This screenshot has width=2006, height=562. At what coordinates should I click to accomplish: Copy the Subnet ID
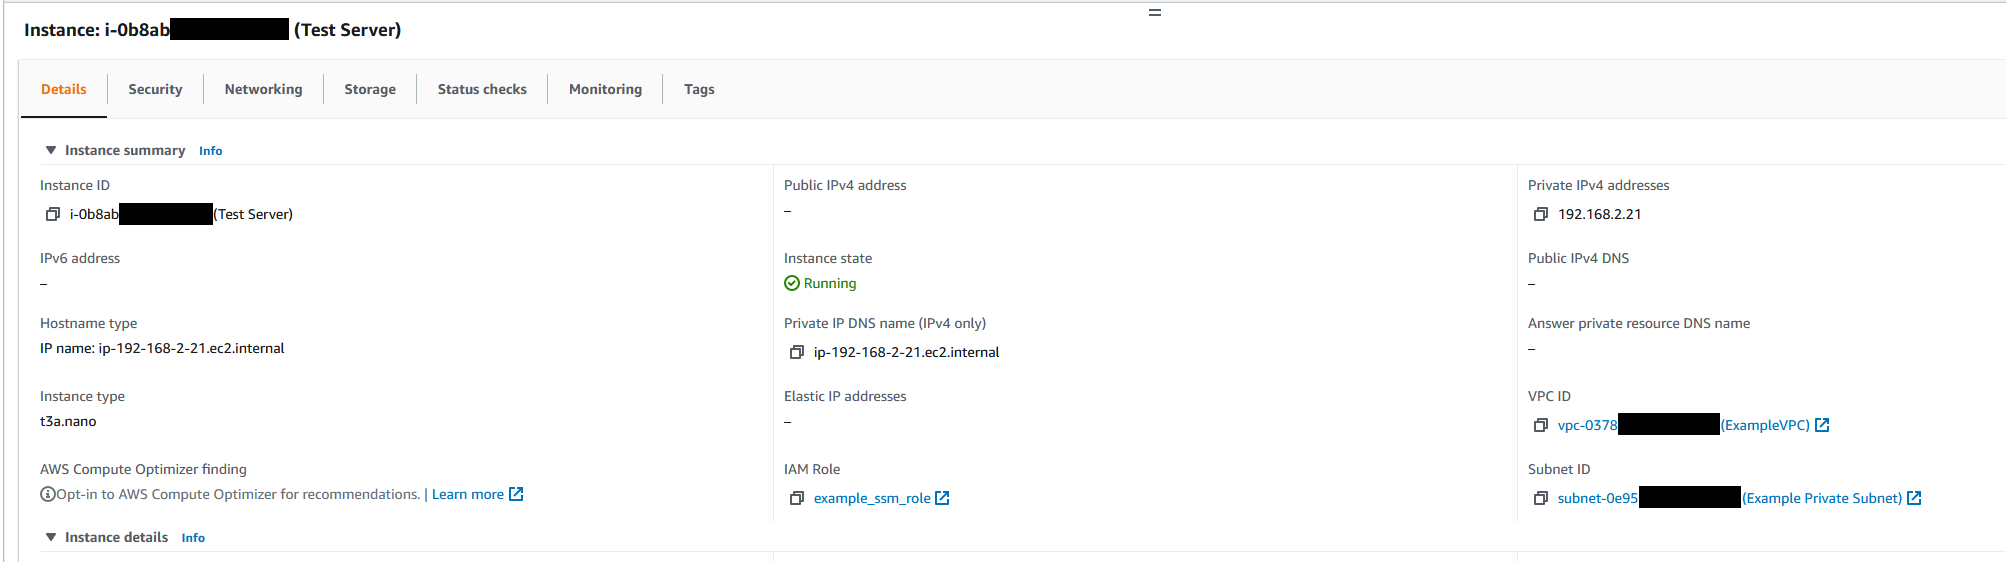pyautogui.click(x=1541, y=498)
